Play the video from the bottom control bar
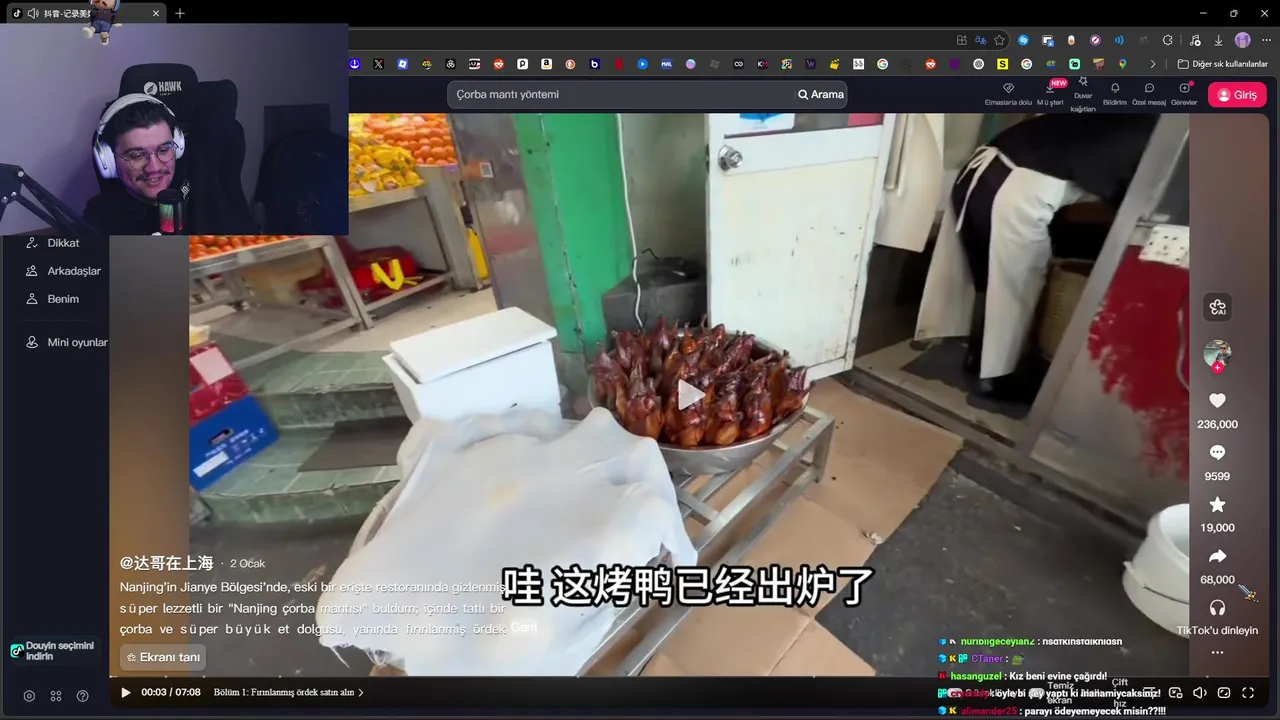Screen dimensions: 1280x720 coord(125,692)
